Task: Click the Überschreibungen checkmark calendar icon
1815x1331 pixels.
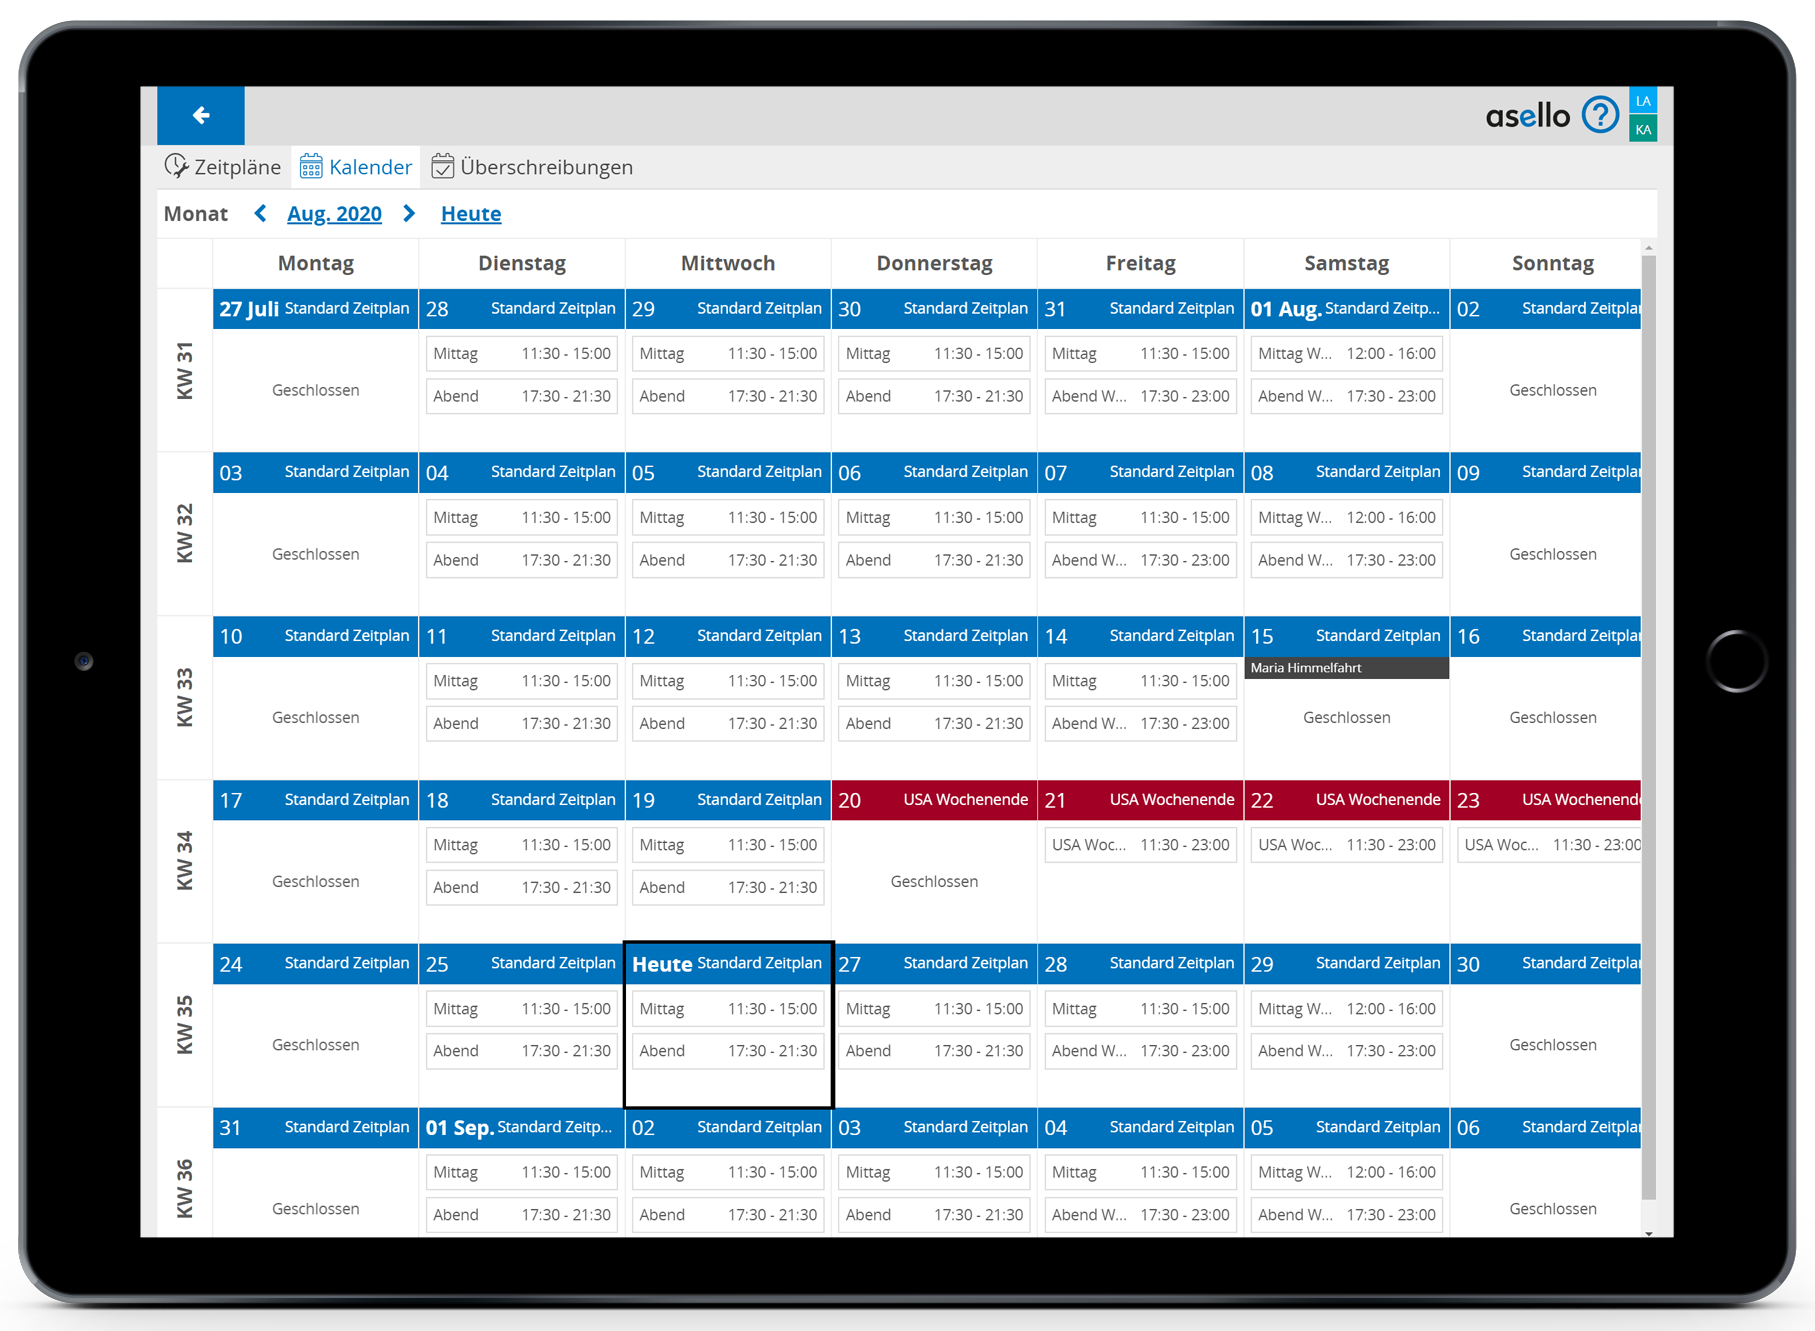Action: (x=442, y=167)
